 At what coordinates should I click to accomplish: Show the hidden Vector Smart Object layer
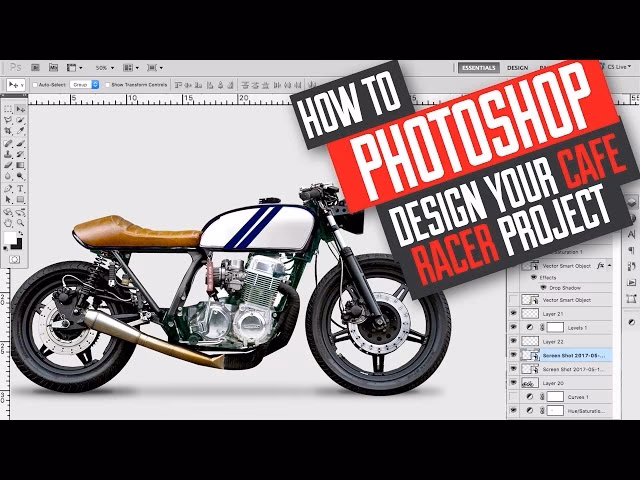[x=513, y=300]
